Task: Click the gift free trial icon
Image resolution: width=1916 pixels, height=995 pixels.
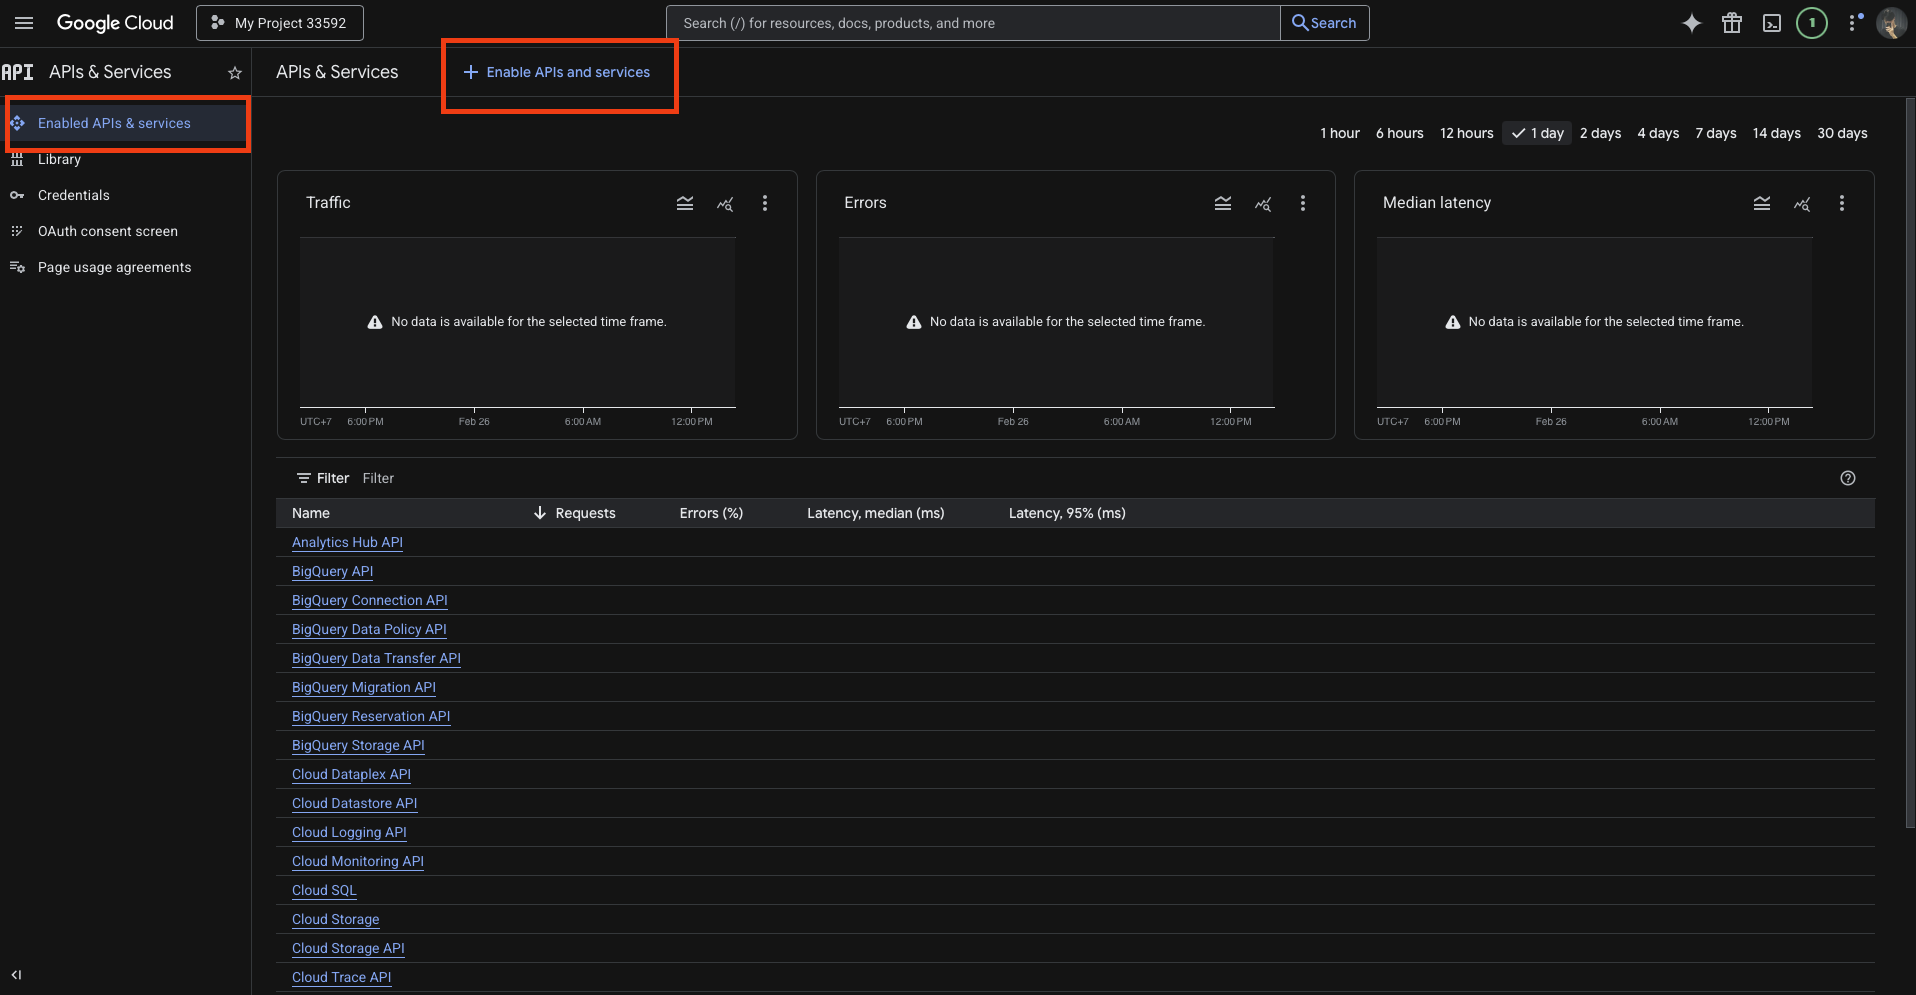Action: point(1731,23)
